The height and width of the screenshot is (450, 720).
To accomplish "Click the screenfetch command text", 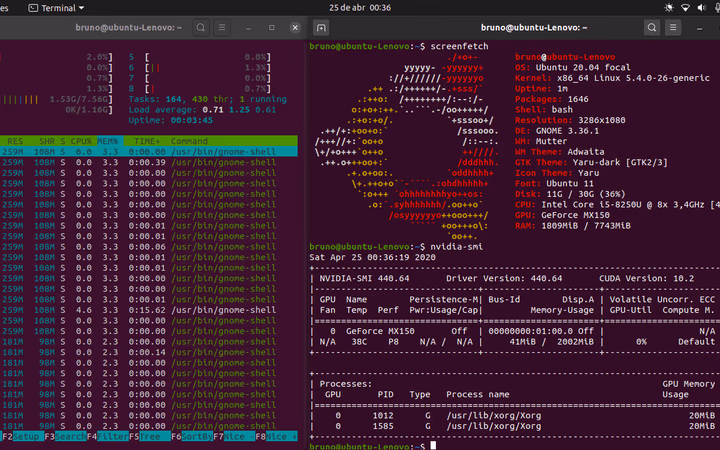I will (x=459, y=46).
